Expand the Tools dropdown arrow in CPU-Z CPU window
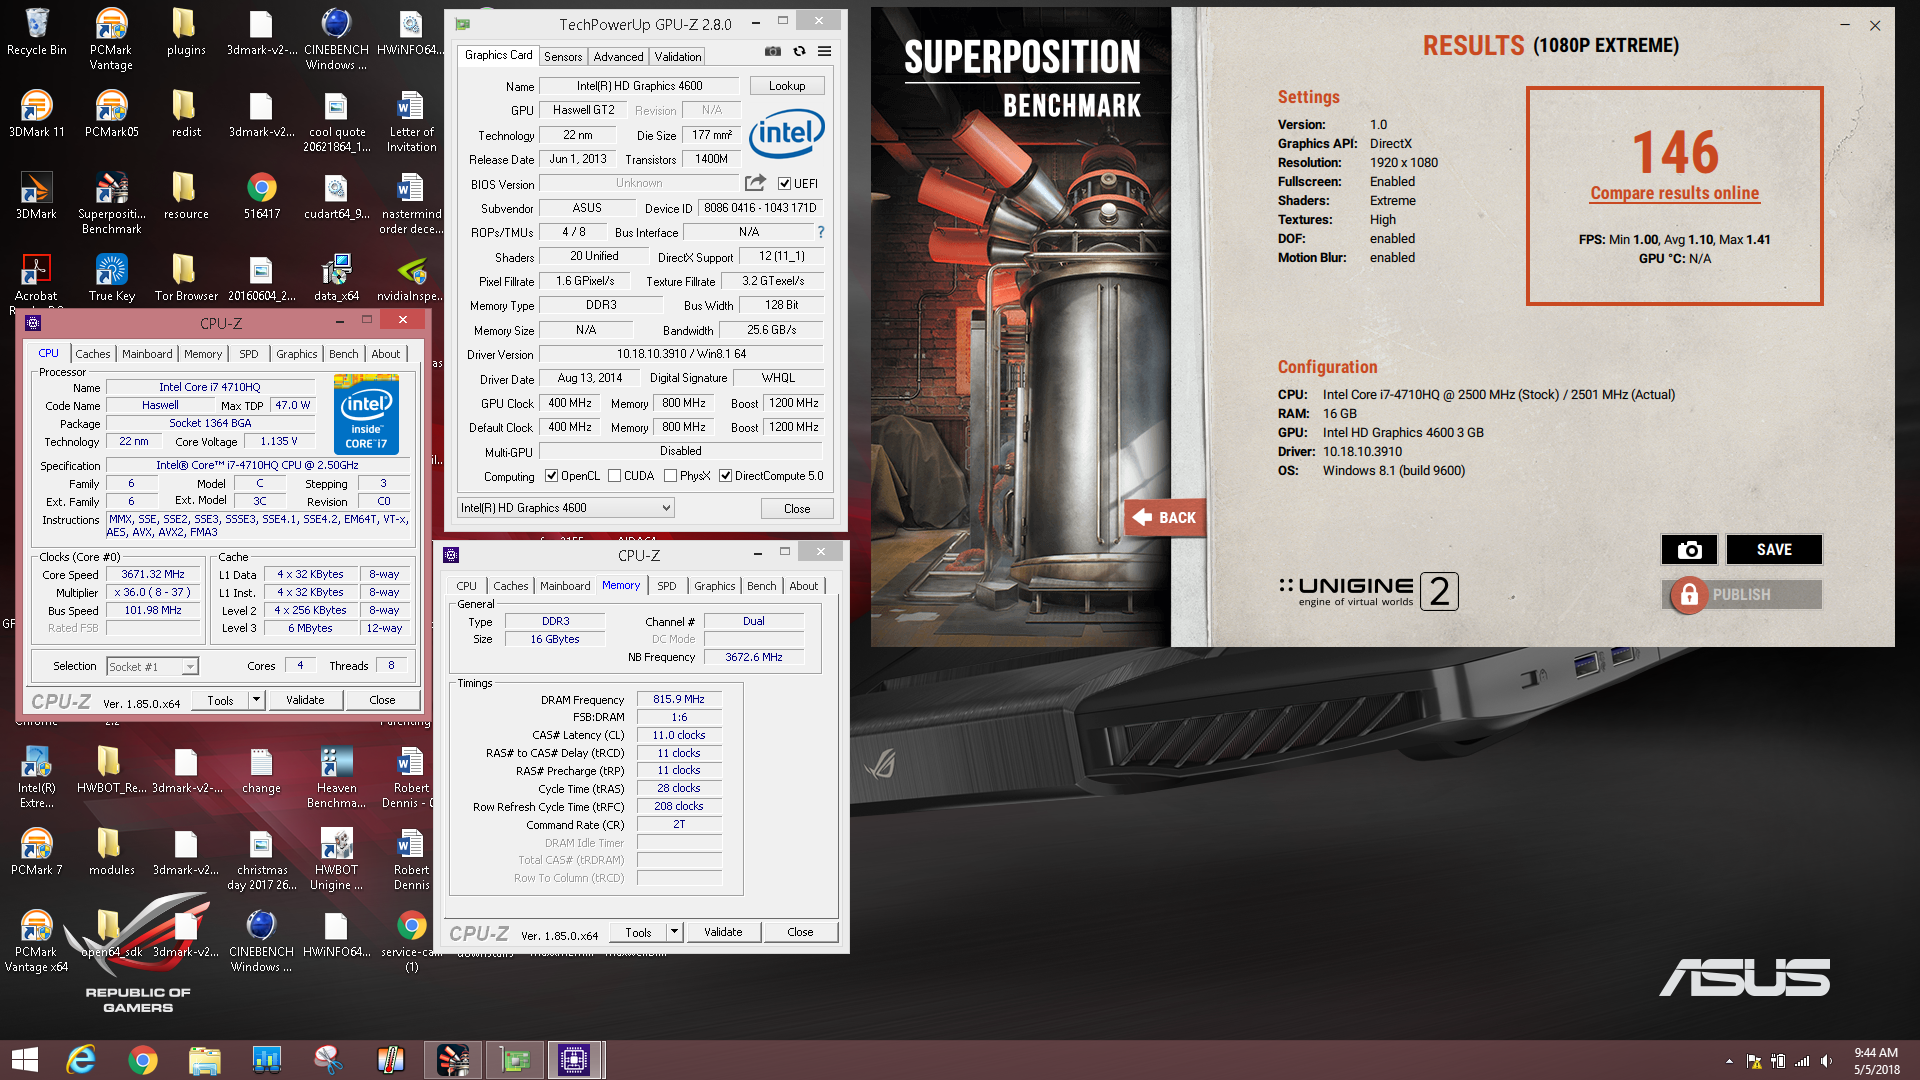The image size is (1920, 1080). [257, 700]
